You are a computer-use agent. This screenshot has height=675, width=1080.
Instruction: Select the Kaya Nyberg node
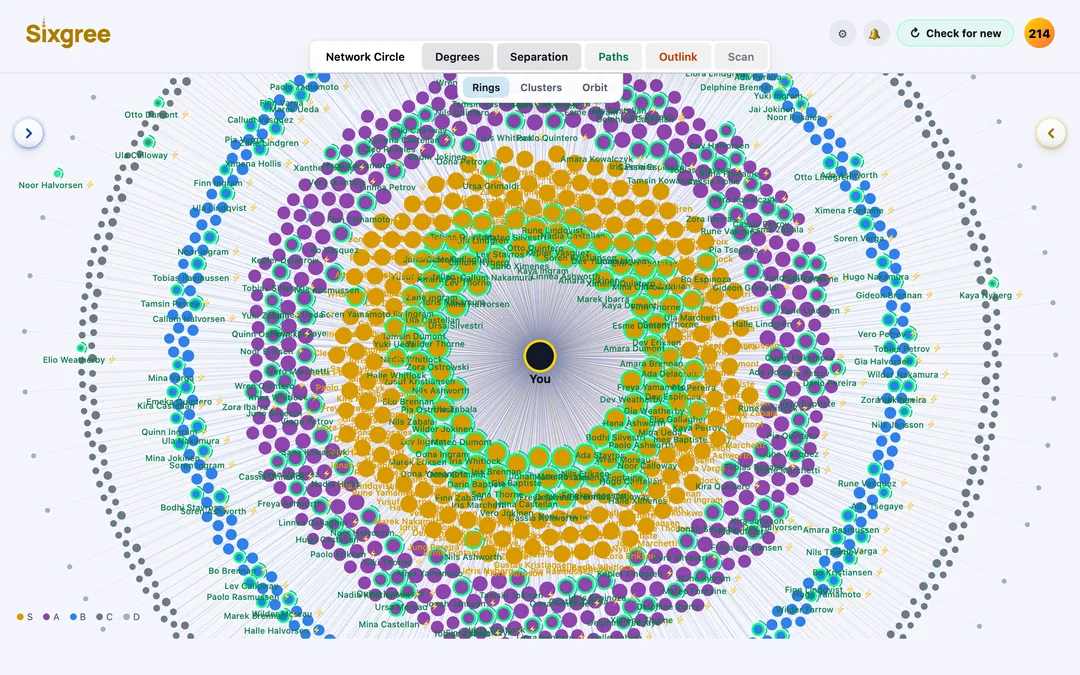[993, 283]
